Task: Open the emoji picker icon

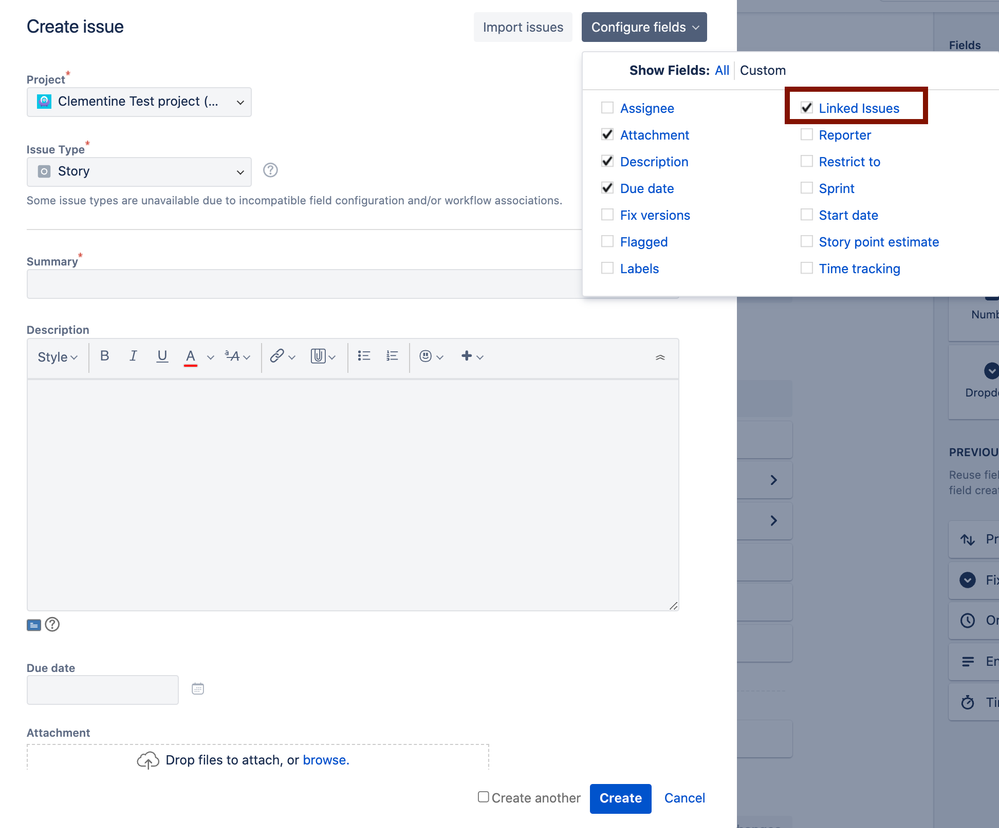Action: tap(431, 356)
